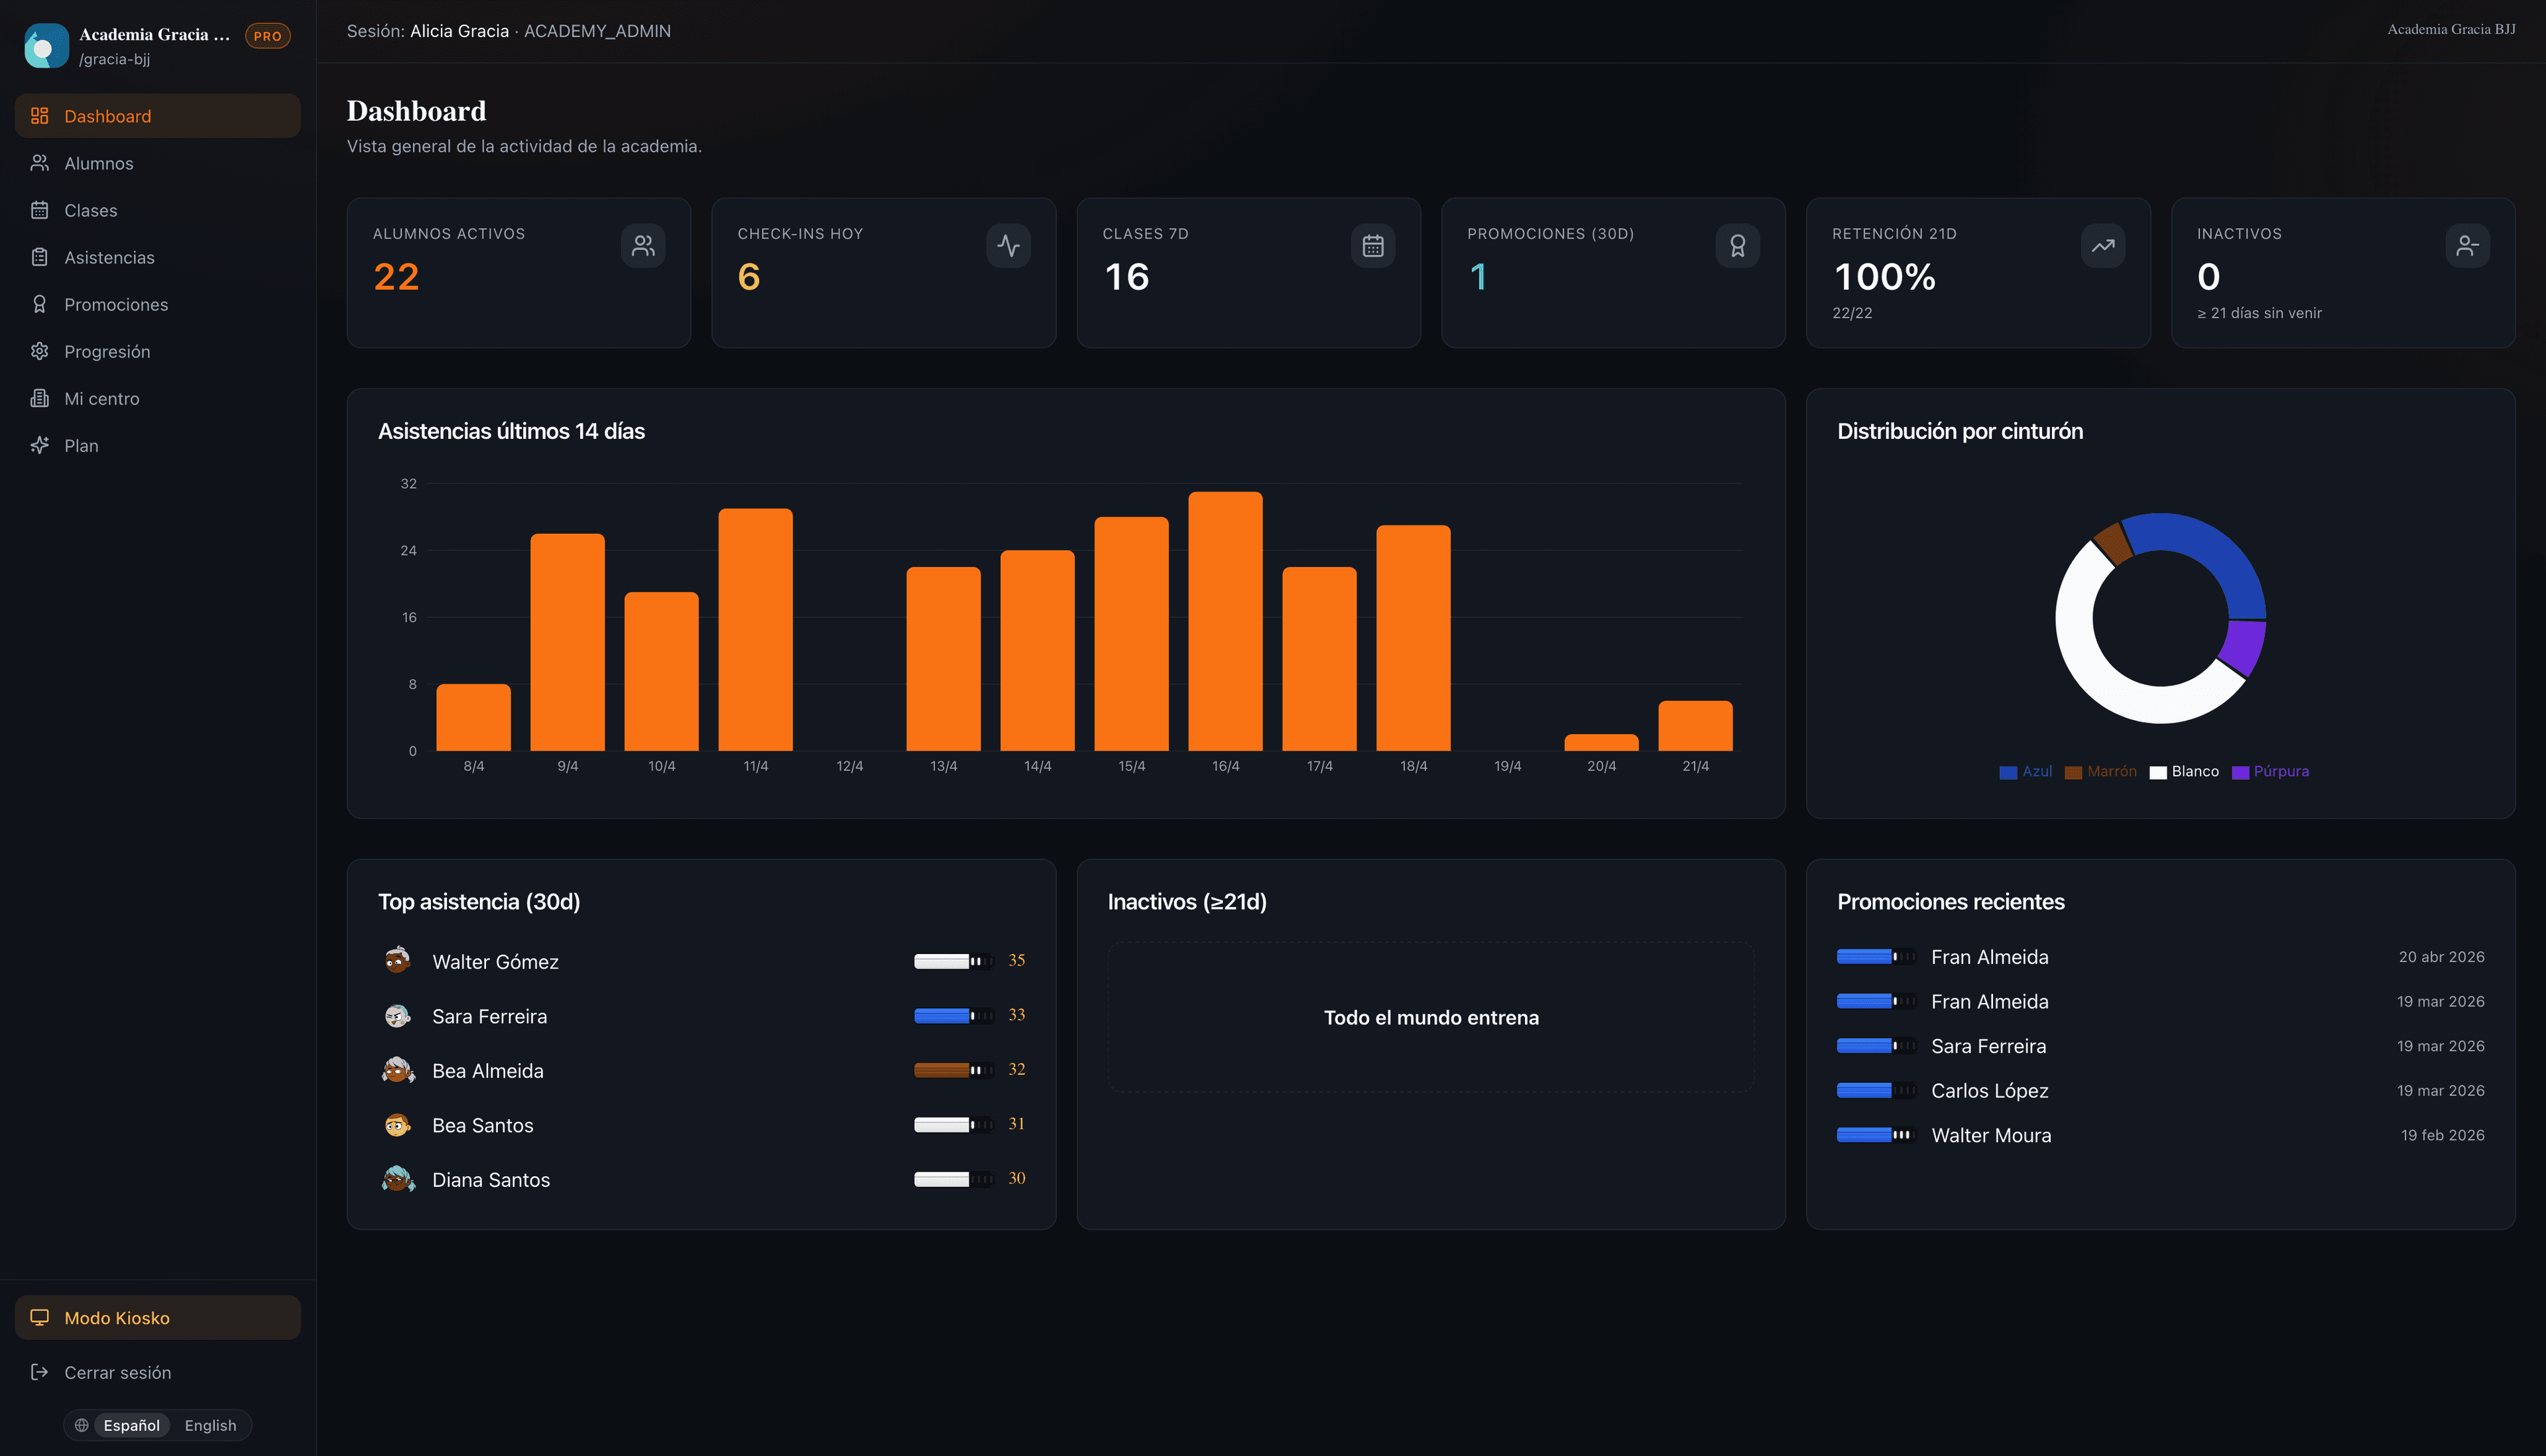
Task: Launch Modo Kiosko
Action: 158,1317
